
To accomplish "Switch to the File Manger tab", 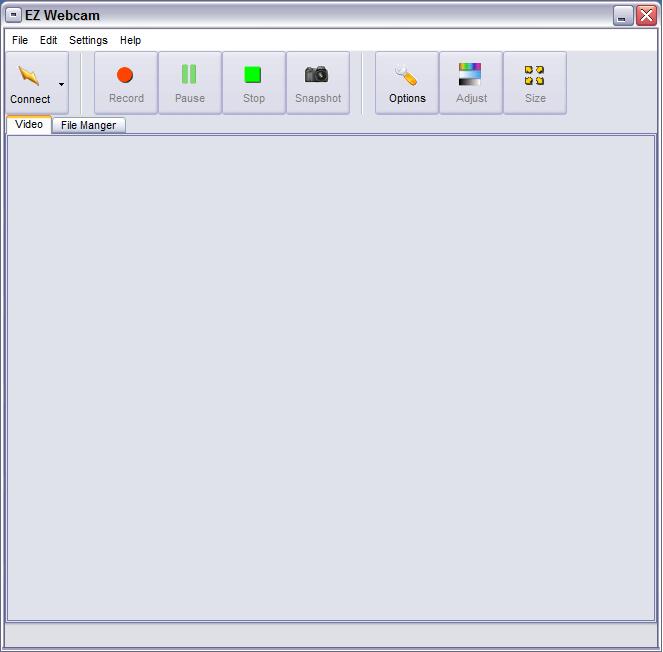I will [x=88, y=126].
